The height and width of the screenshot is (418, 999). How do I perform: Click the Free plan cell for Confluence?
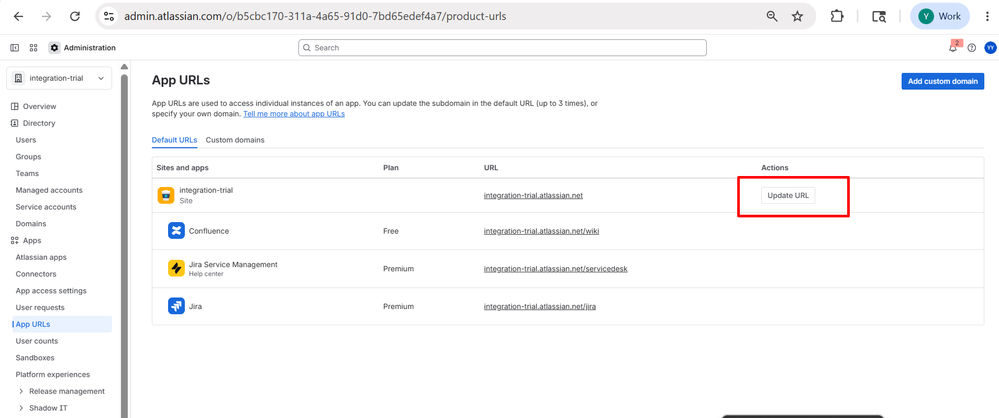pos(391,231)
